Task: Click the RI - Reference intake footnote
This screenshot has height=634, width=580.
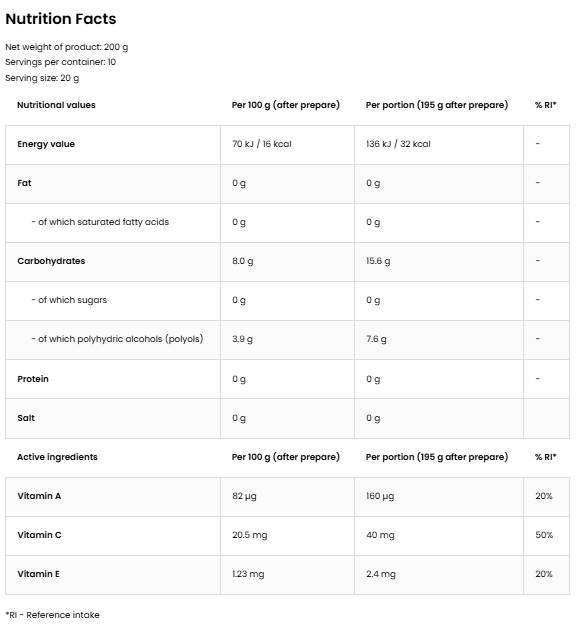Action: point(53,615)
